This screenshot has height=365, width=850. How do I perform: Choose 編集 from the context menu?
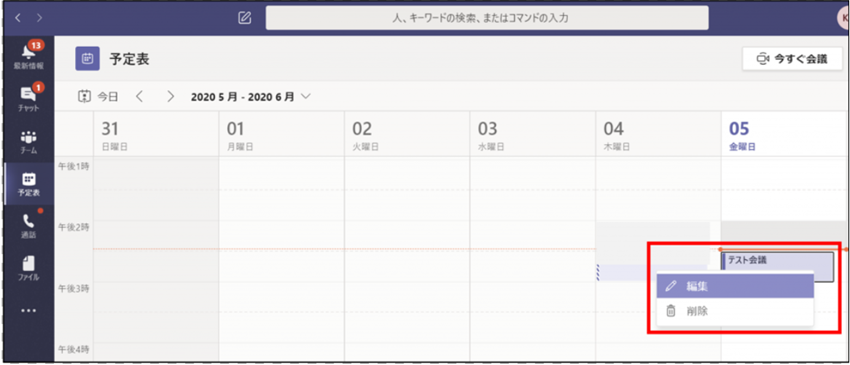(735, 286)
